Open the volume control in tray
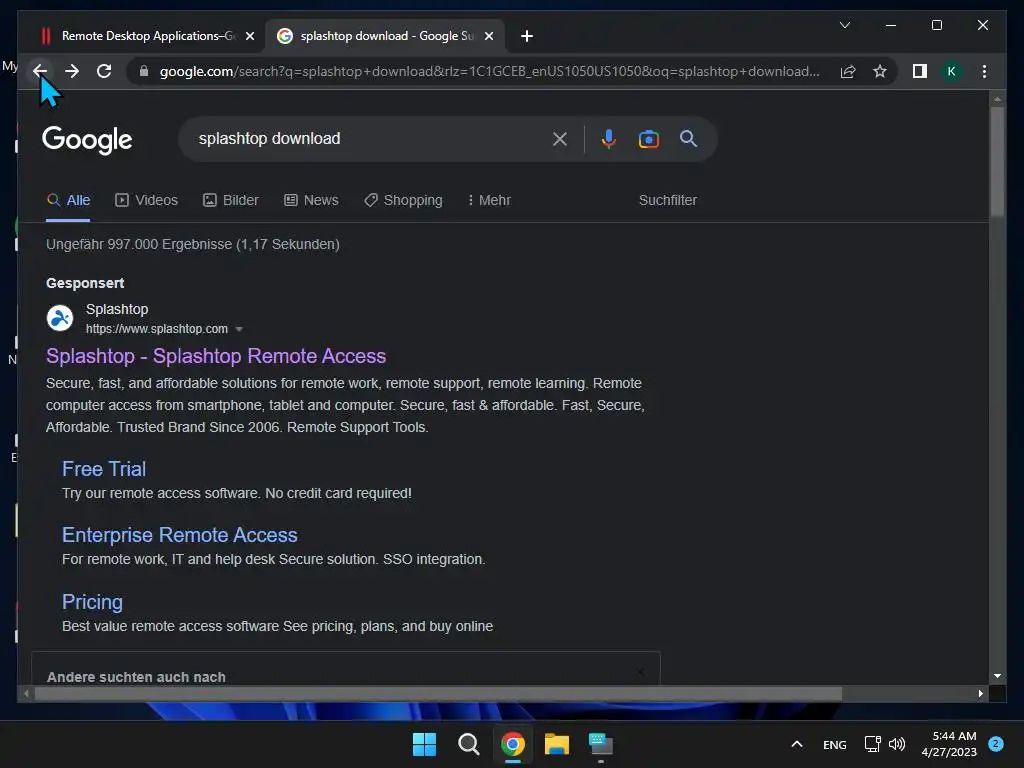 point(897,744)
